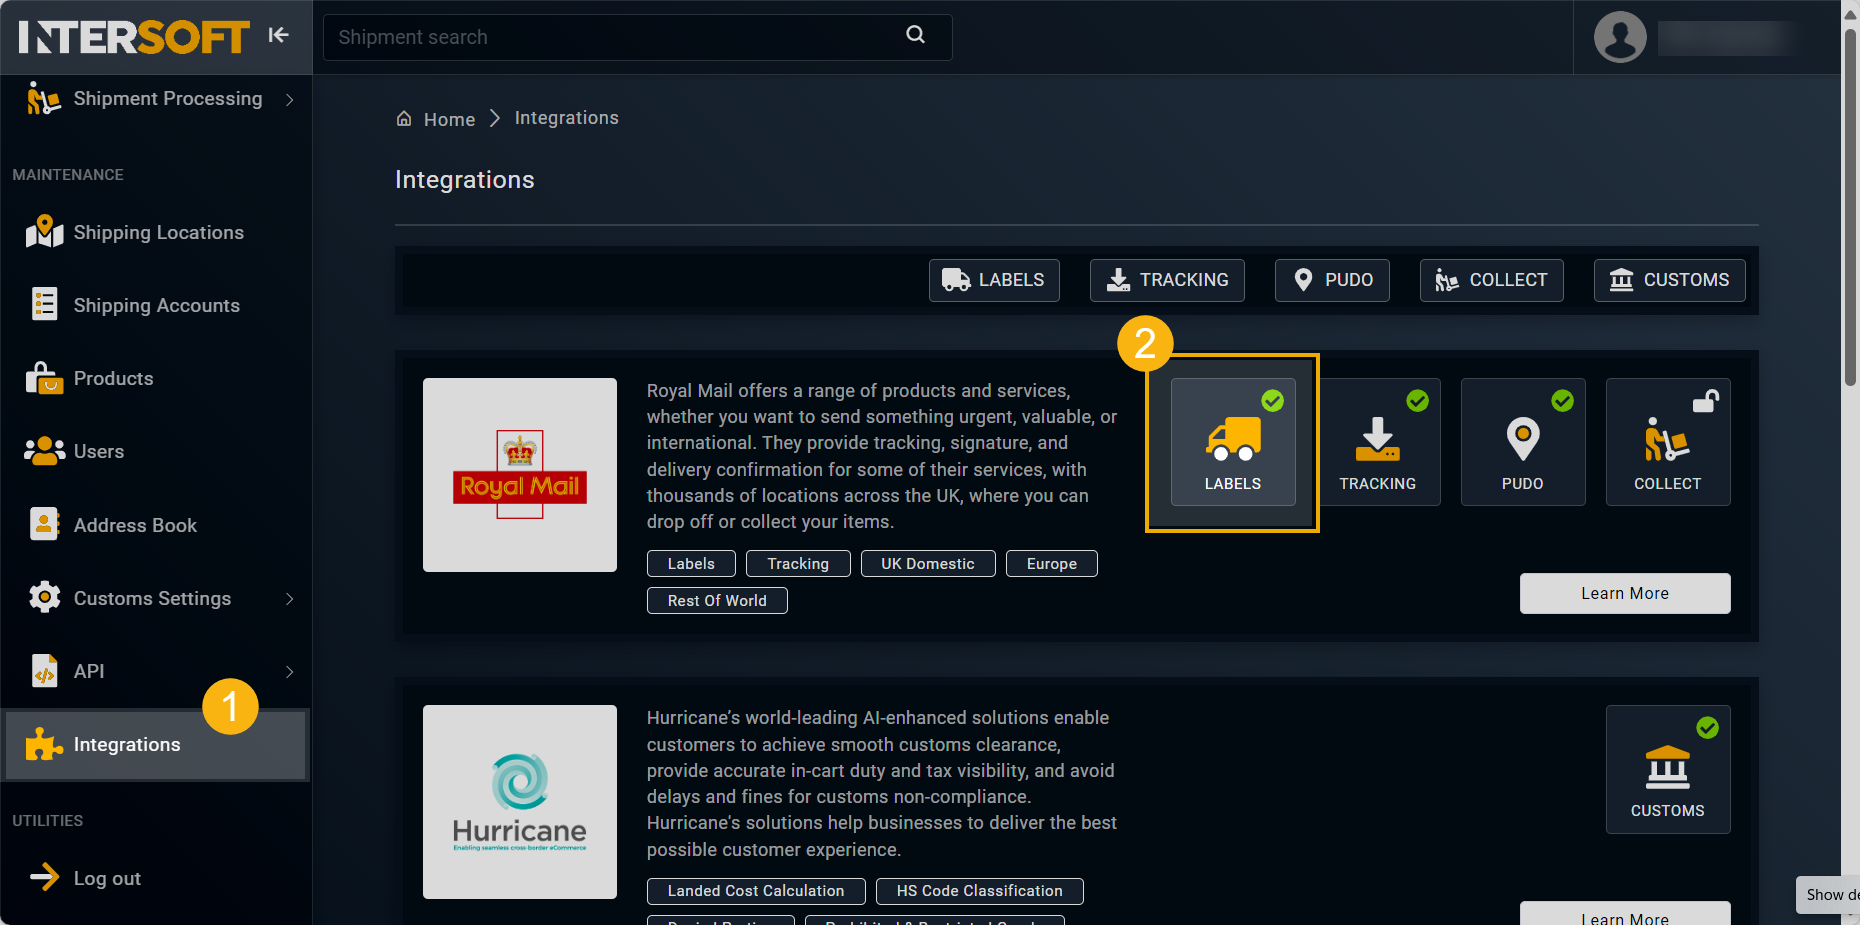Open Royal Mail PUDO integration tile

[1523, 442]
